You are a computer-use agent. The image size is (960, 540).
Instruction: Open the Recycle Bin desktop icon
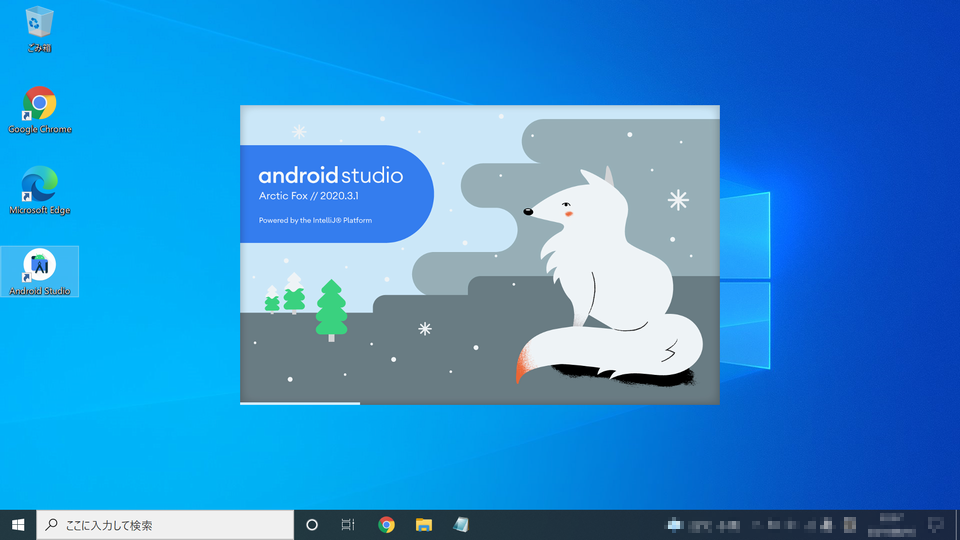tap(39, 29)
